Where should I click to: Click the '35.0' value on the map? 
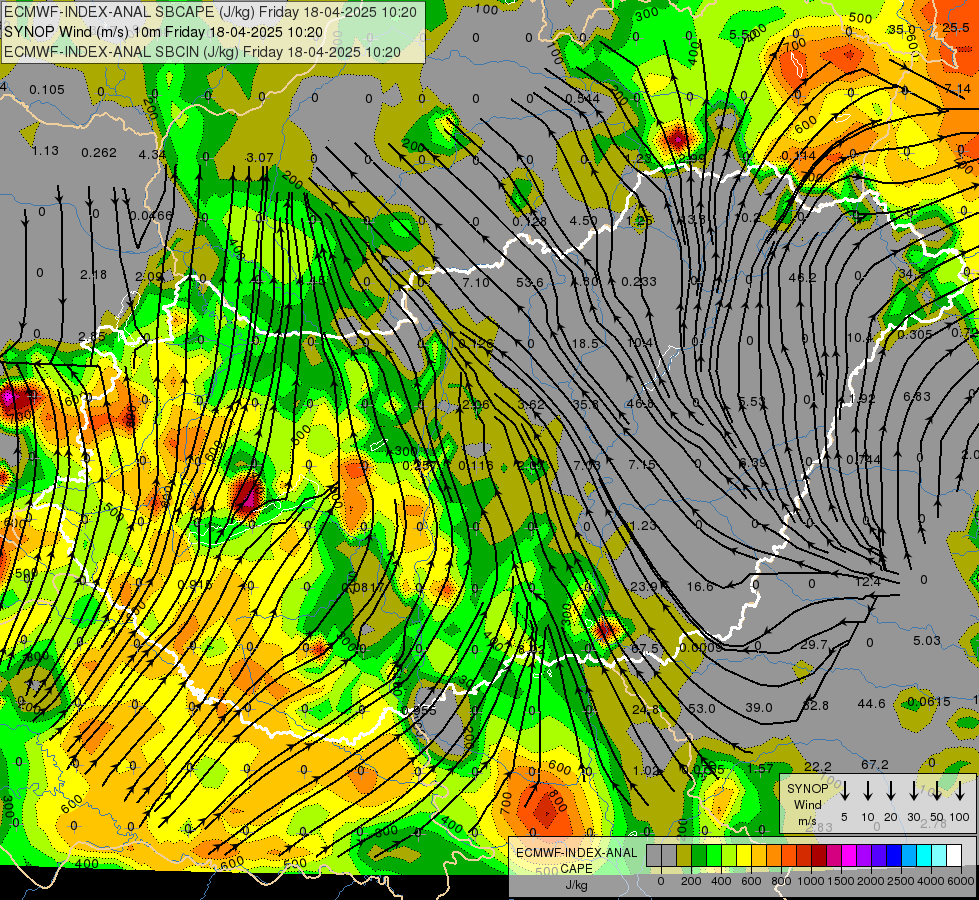pyautogui.click(x=902, y=29)
